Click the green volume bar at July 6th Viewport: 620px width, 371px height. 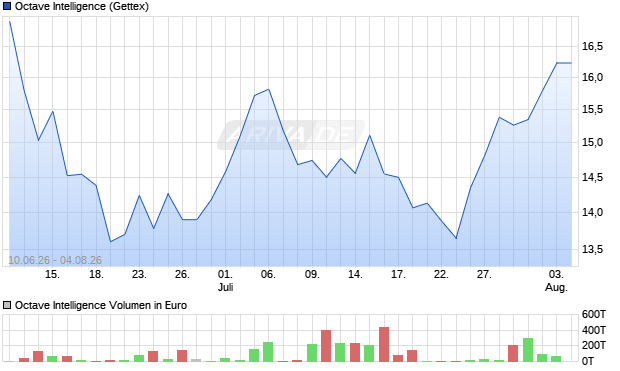[x=268, y=352]
